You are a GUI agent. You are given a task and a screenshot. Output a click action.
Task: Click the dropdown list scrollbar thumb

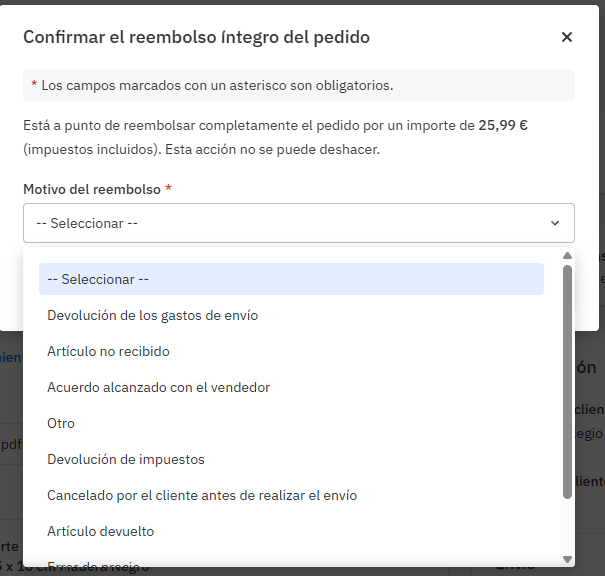click(568, 380)
